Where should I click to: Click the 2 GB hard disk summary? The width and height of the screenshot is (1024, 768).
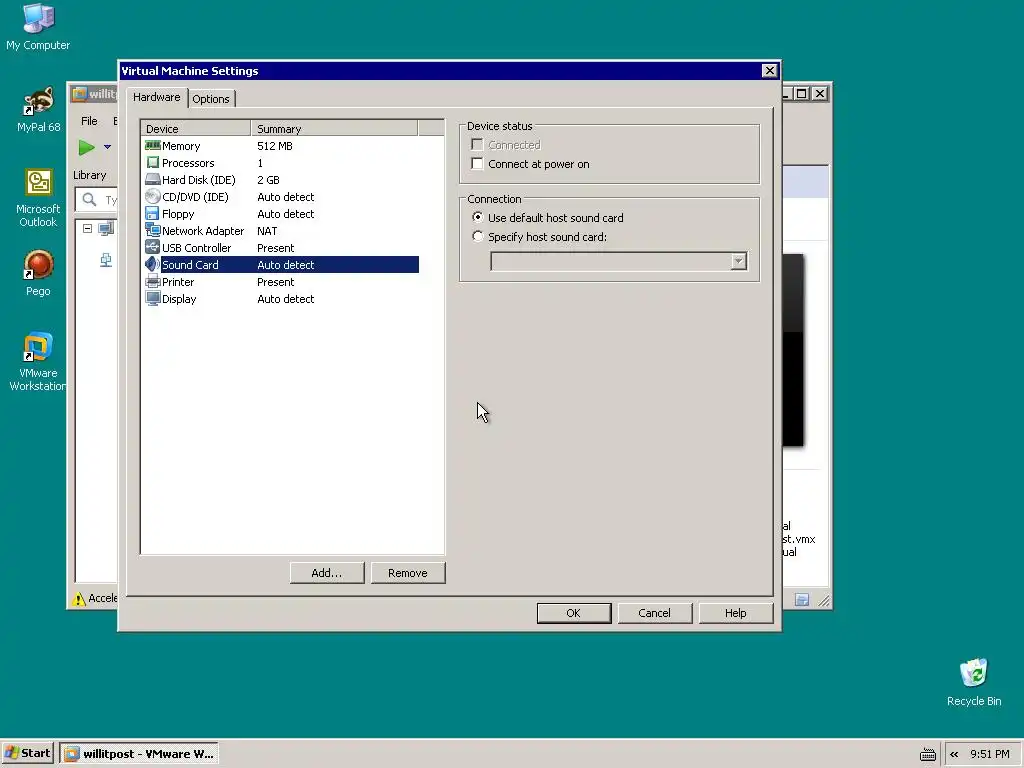coord(268,180)
